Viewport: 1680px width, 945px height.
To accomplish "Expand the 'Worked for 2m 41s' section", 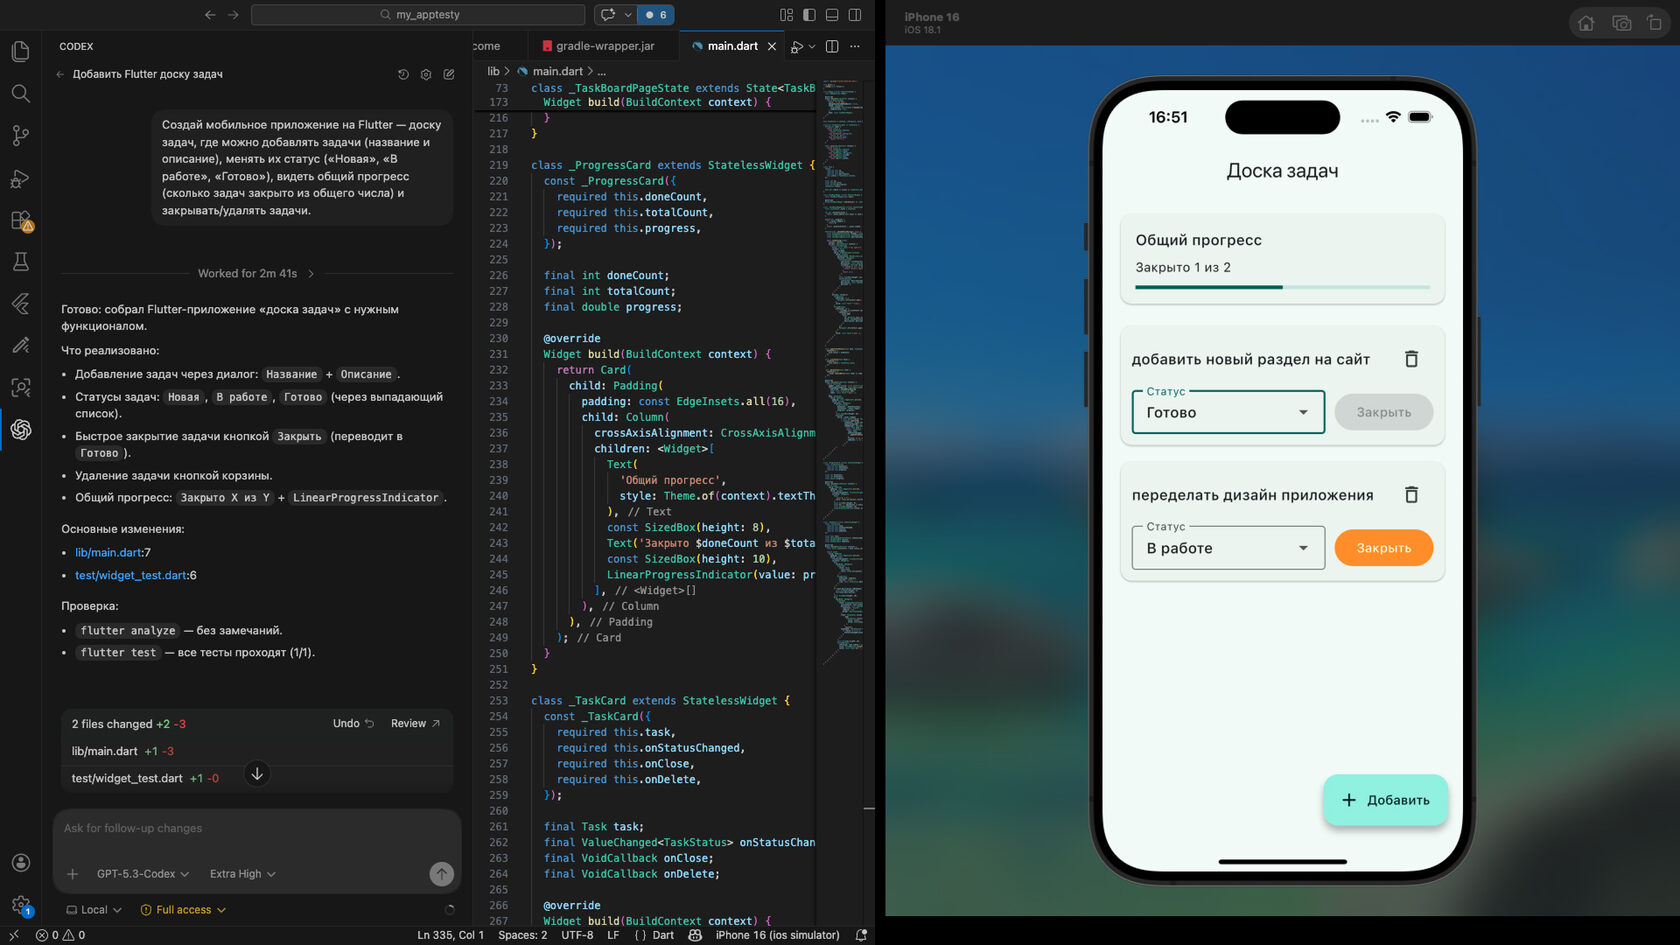I will point(256,273).
